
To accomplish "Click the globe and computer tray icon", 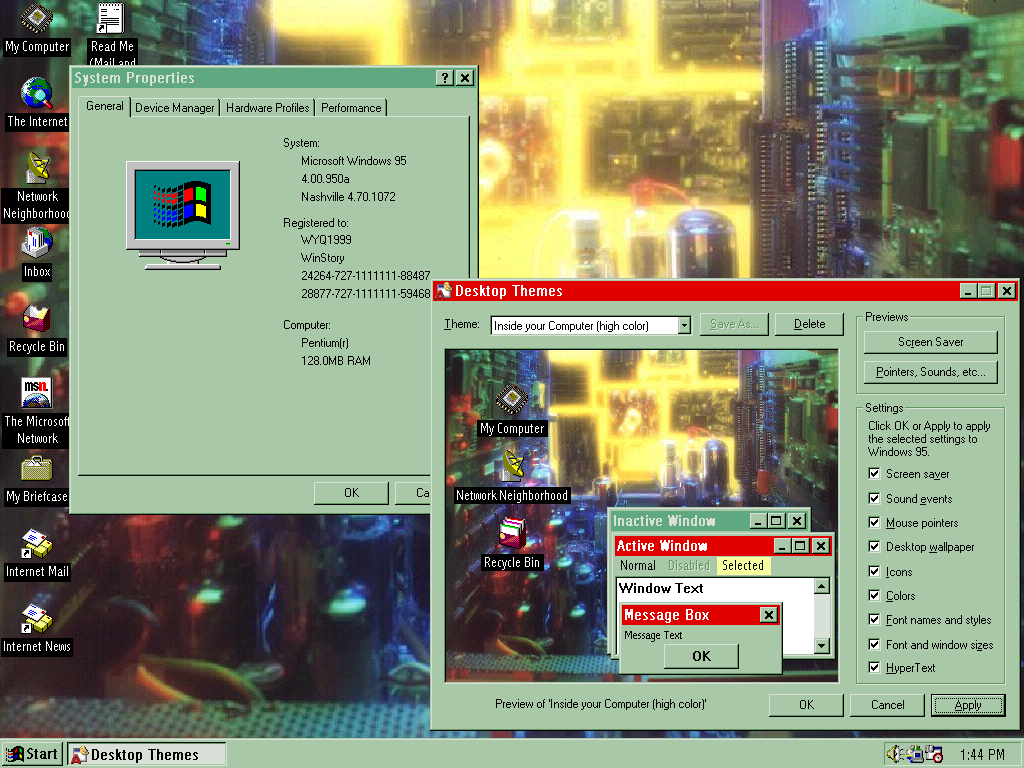I will pos(914,754).
